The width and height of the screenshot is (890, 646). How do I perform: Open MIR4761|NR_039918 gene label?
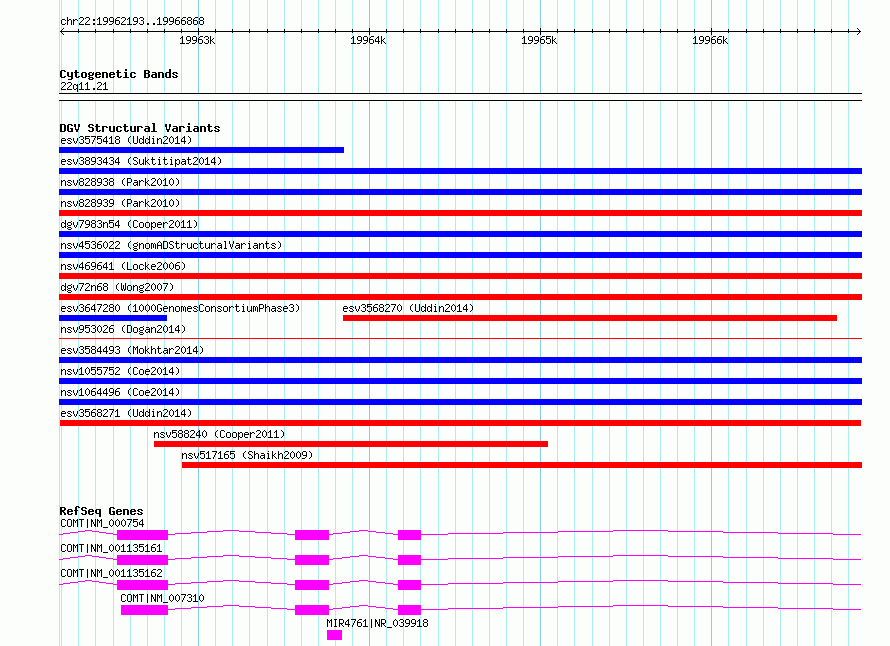pos(377,623)
